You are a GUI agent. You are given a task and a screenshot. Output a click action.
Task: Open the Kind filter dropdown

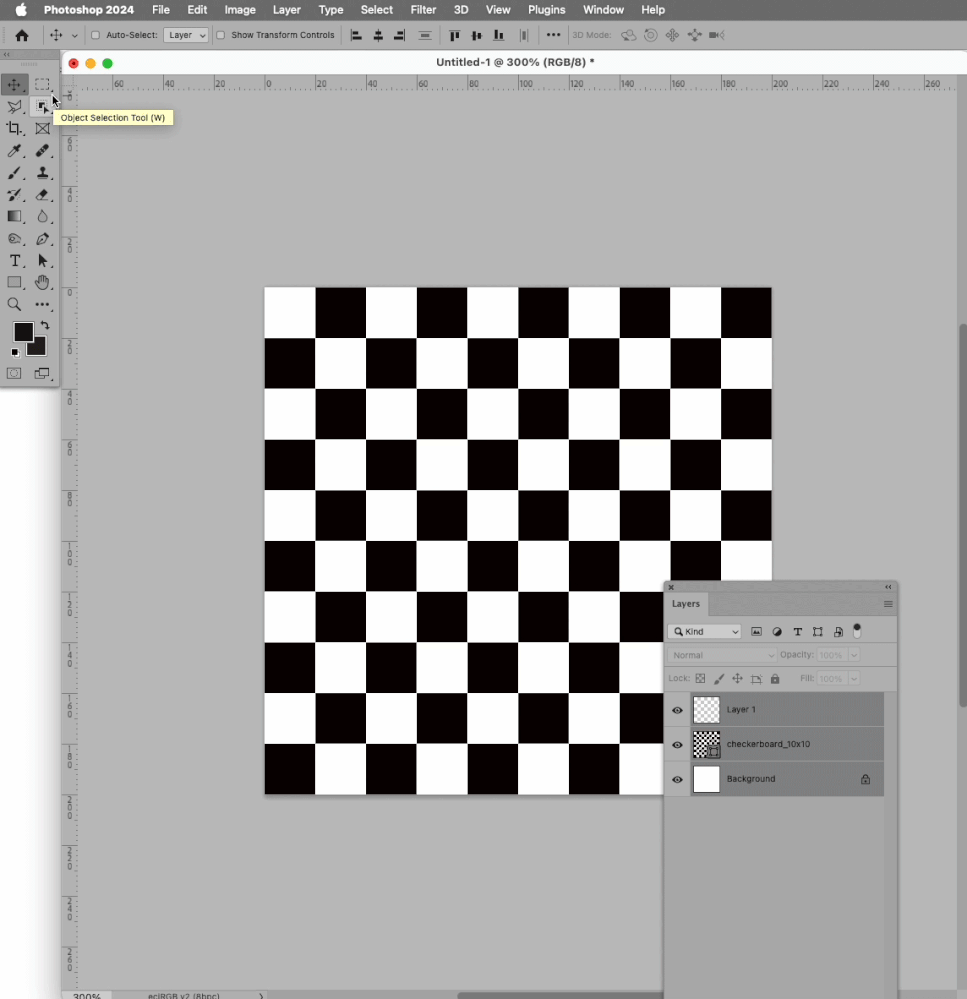point(705,631)
